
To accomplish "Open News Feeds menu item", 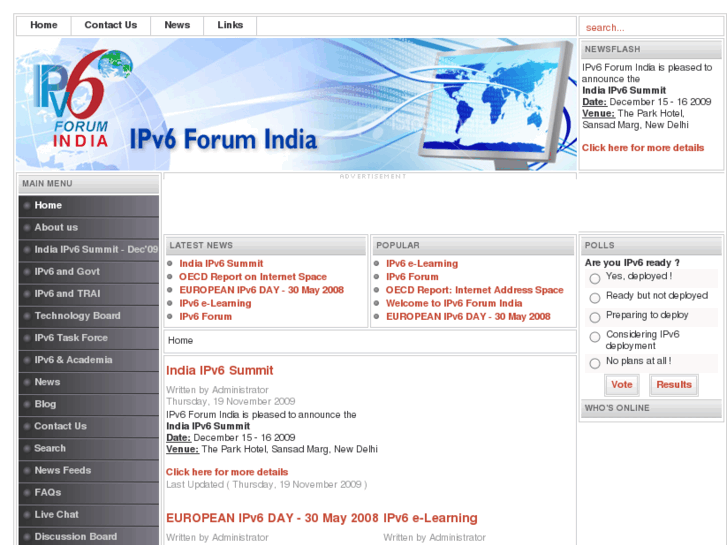I will (x=89, y=471).
